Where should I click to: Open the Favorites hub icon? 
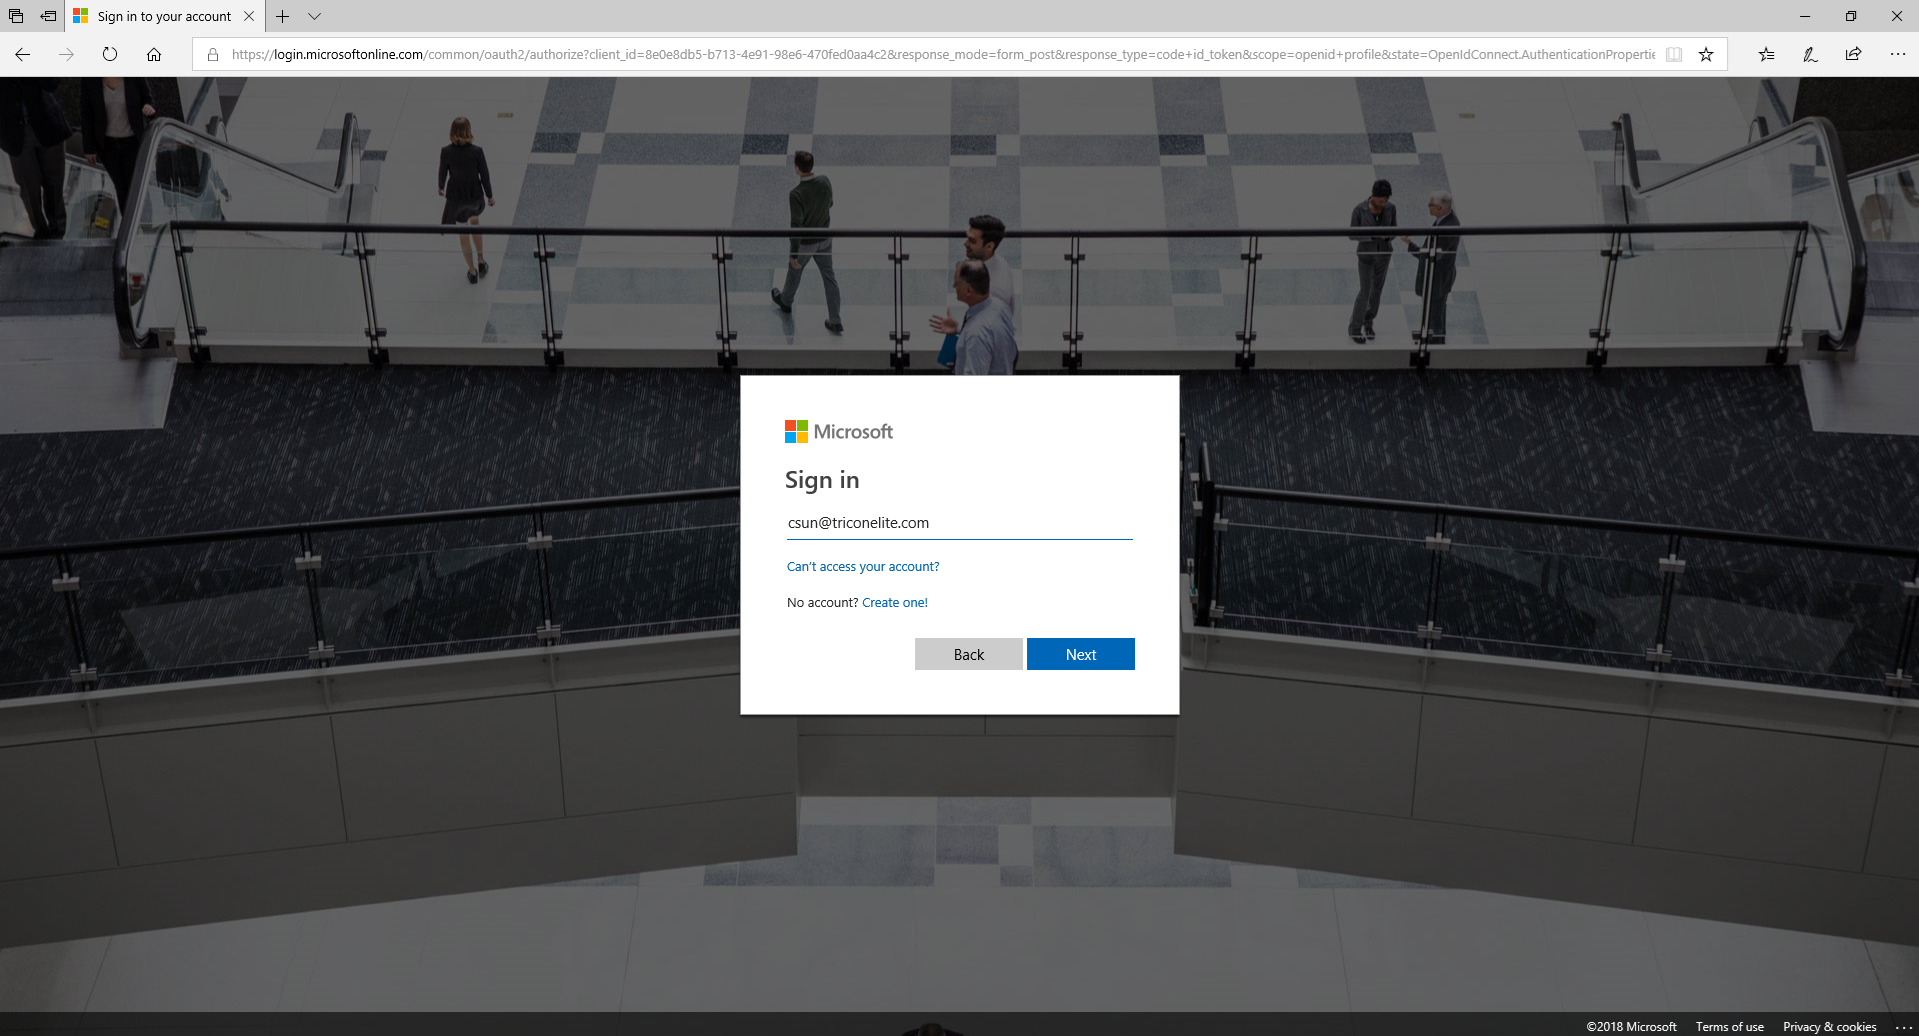pyautogui.click(x=1767, y=54)
